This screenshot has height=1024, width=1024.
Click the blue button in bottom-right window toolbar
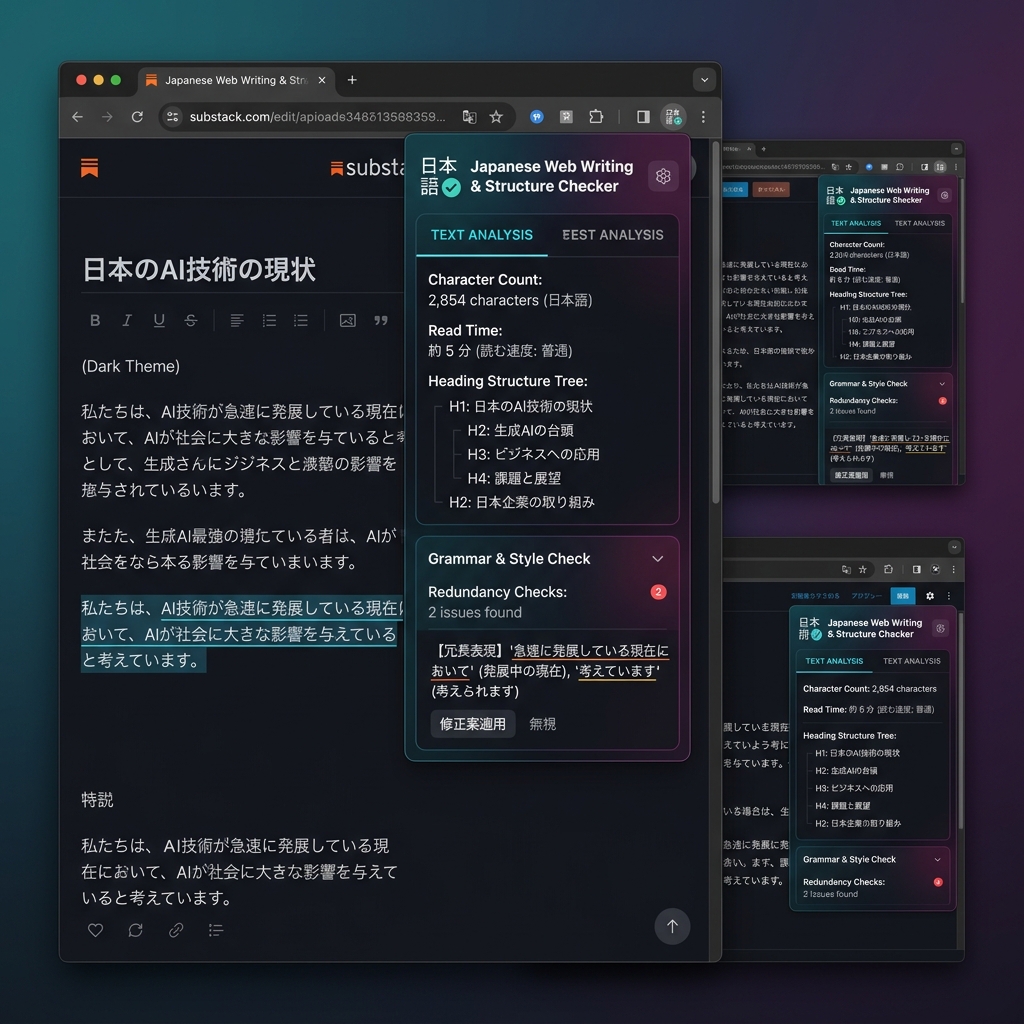(x=903, y=596)
